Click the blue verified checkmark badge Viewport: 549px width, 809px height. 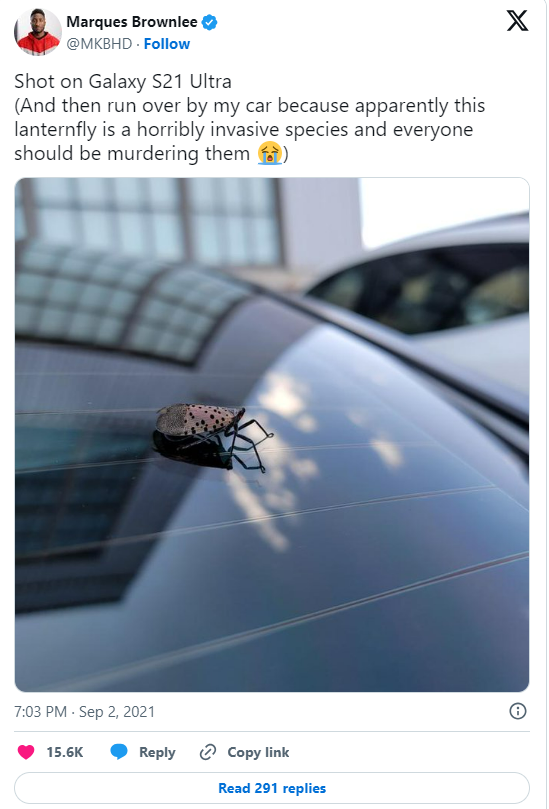point(209,22)
